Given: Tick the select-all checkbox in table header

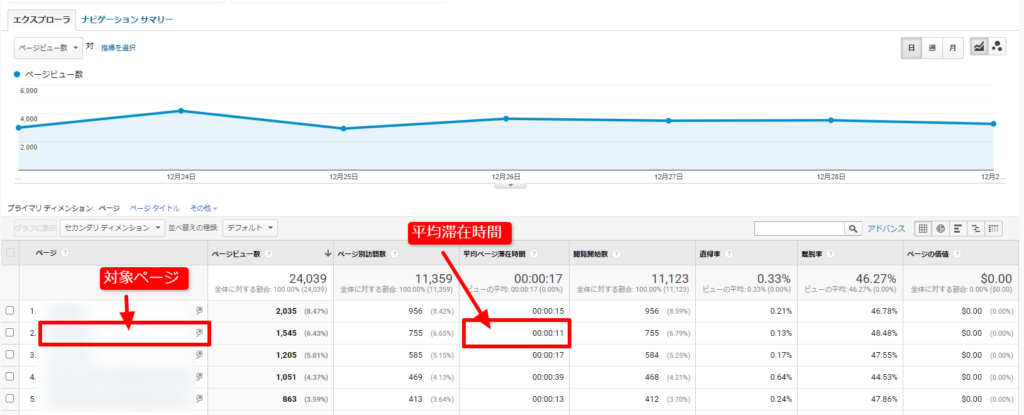Looking at the screenshot, I should click(x=9, y=254).
